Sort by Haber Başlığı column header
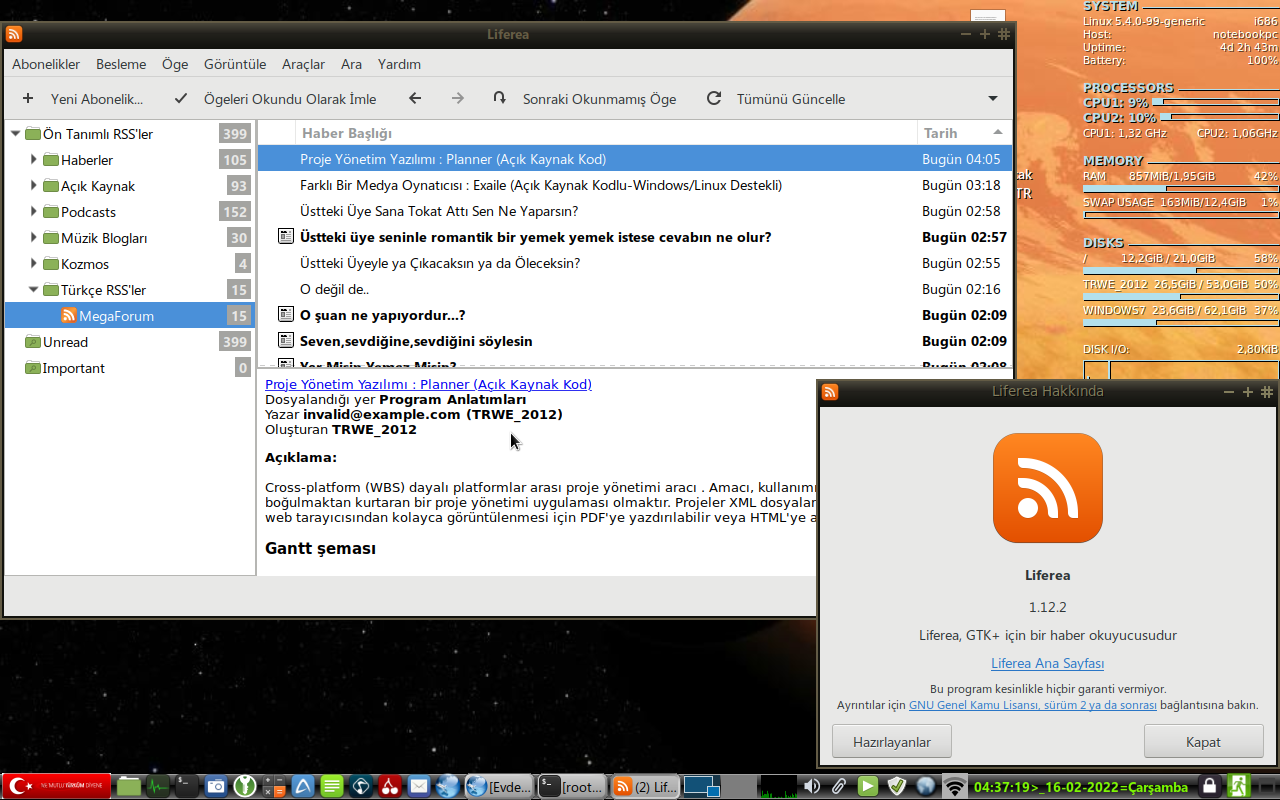The height and width of the screenshot is (800, 1280). coord(607,133)
